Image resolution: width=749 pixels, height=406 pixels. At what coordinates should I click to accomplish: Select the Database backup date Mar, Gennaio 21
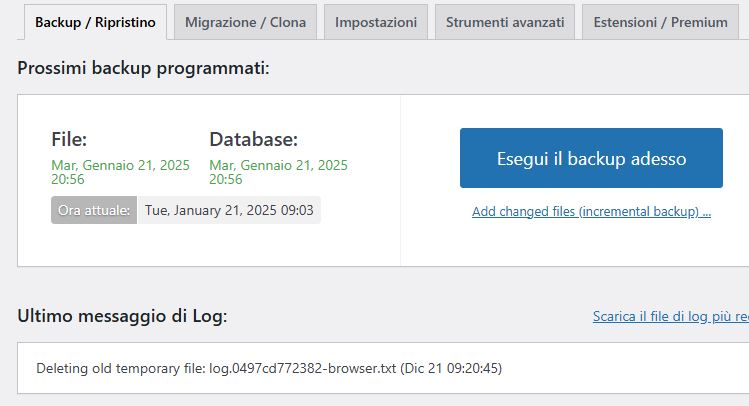pos(278,172)
